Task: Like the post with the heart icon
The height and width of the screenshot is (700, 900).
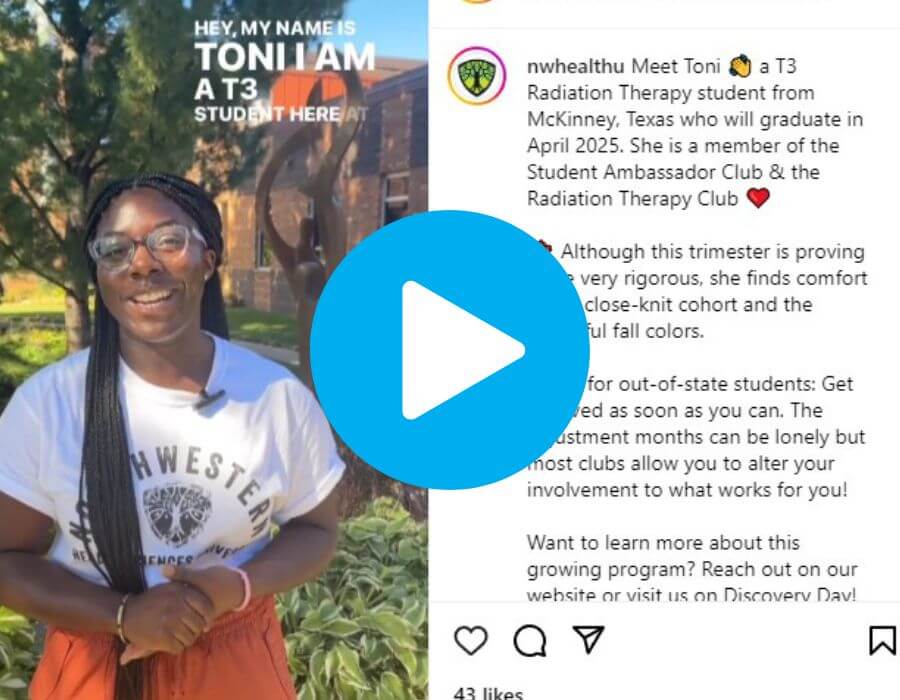Action: [471, 640]
